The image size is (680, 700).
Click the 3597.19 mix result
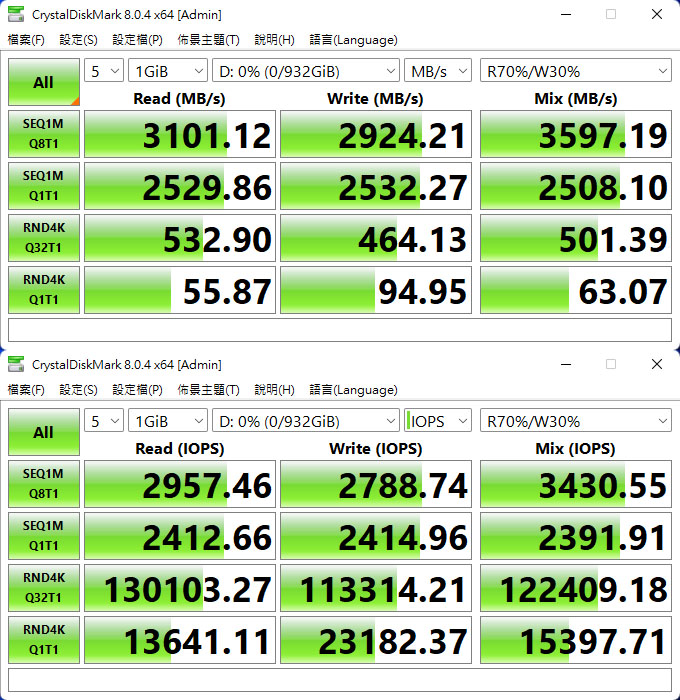[x=576, y=134]
